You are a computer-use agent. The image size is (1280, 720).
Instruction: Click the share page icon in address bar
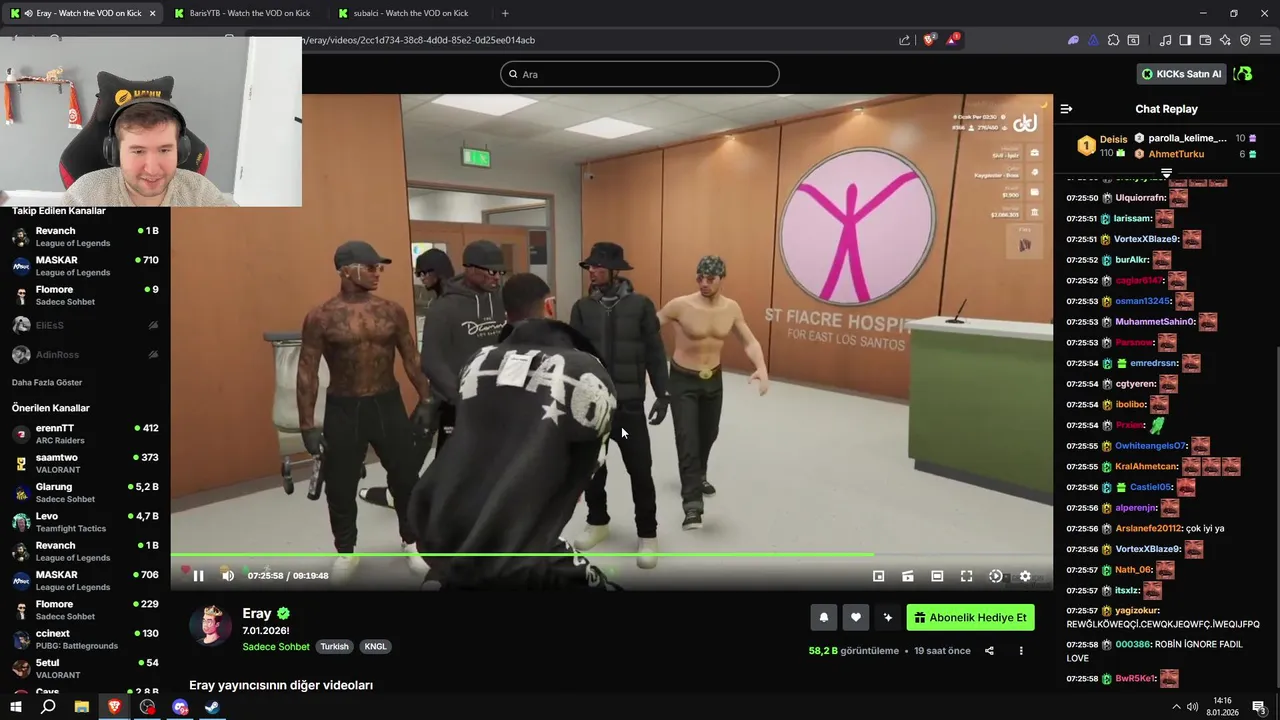[905, 40]
